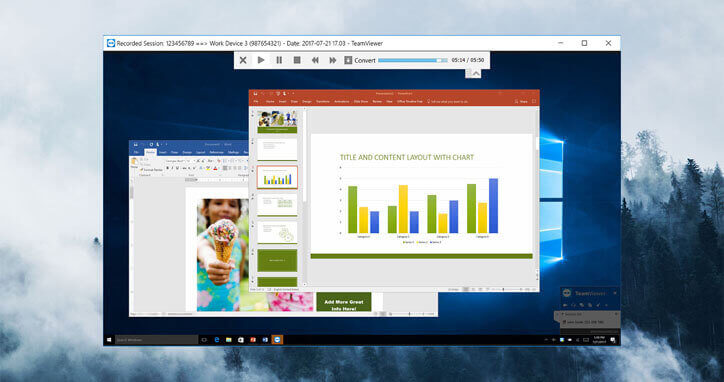The height and width of the screenshot is (382, 724).
Task: Click the Search Windows taskbar field
Action: (x=157, y=340)
